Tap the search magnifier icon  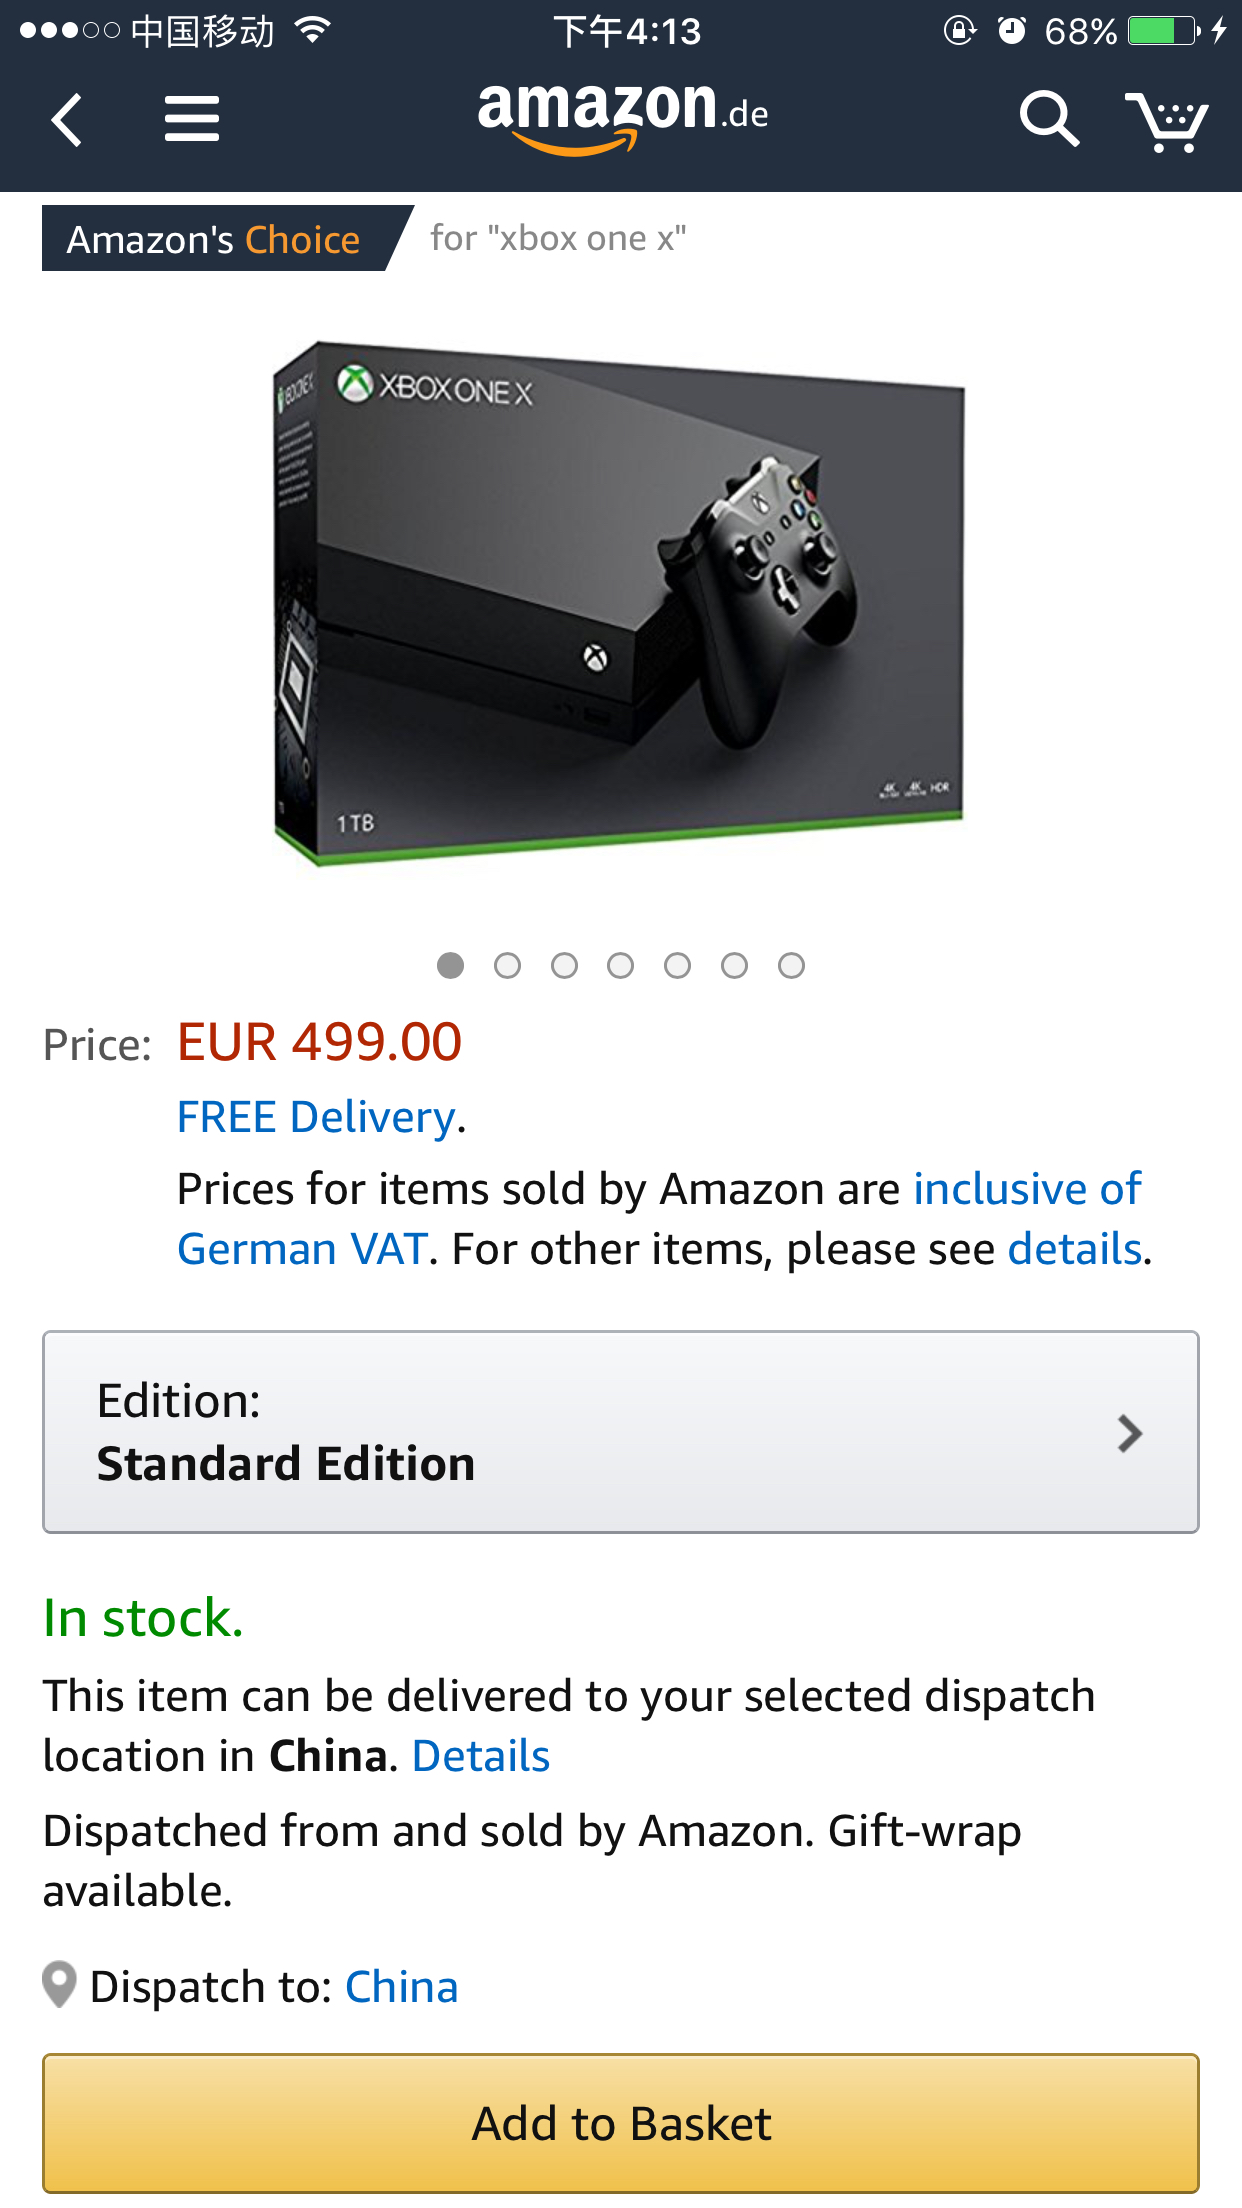[x=1048, y=120]
